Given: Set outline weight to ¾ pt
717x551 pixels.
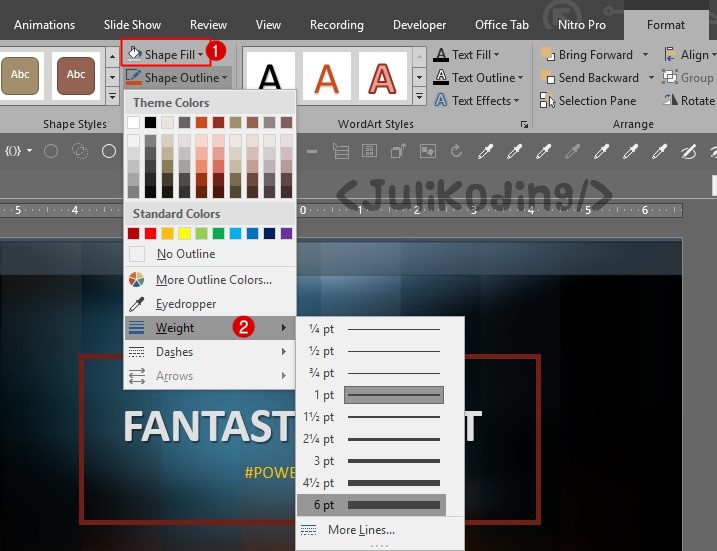Looking at the screenshot, I should pyautogui.click(x=372, y=373).
